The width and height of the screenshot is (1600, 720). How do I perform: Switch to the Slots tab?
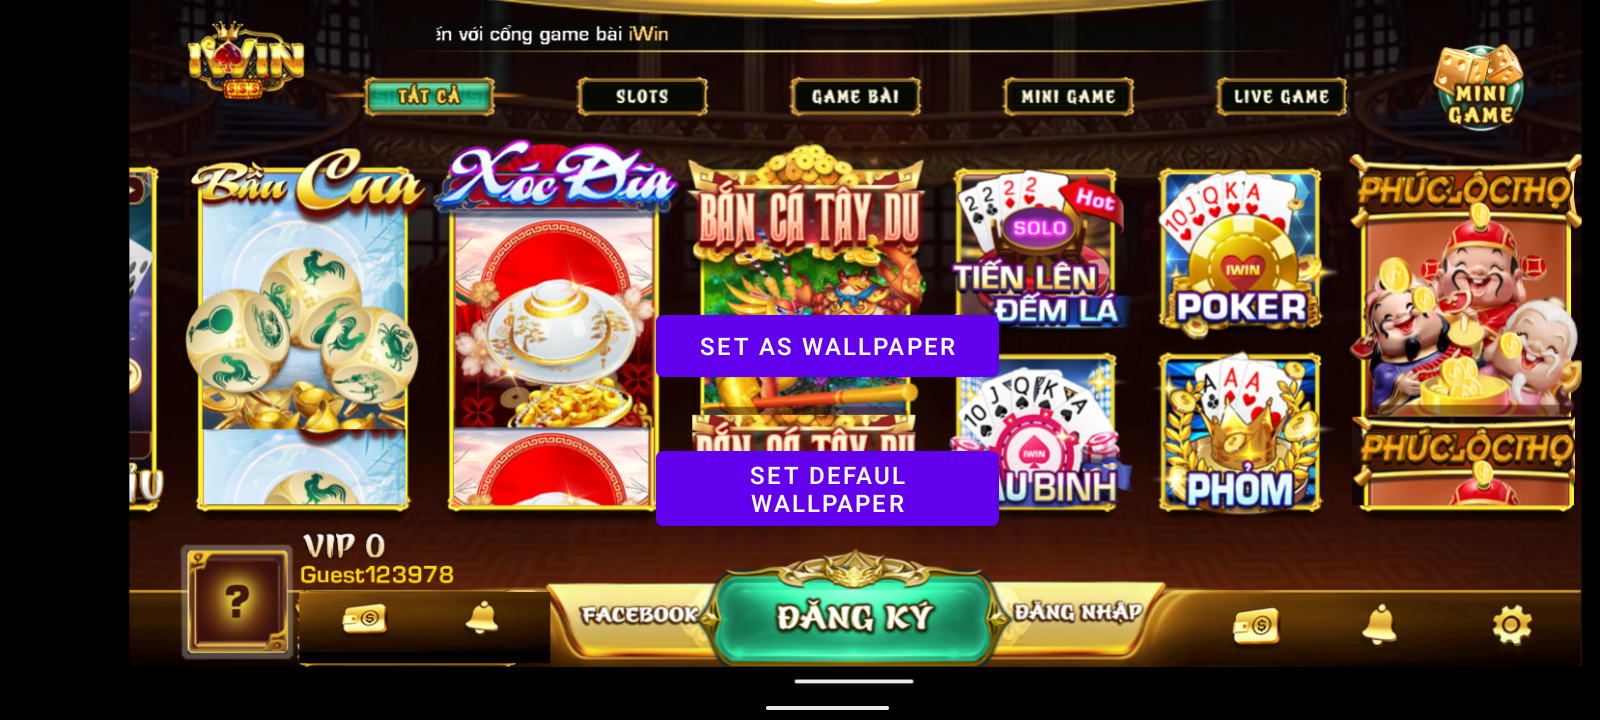642,97
